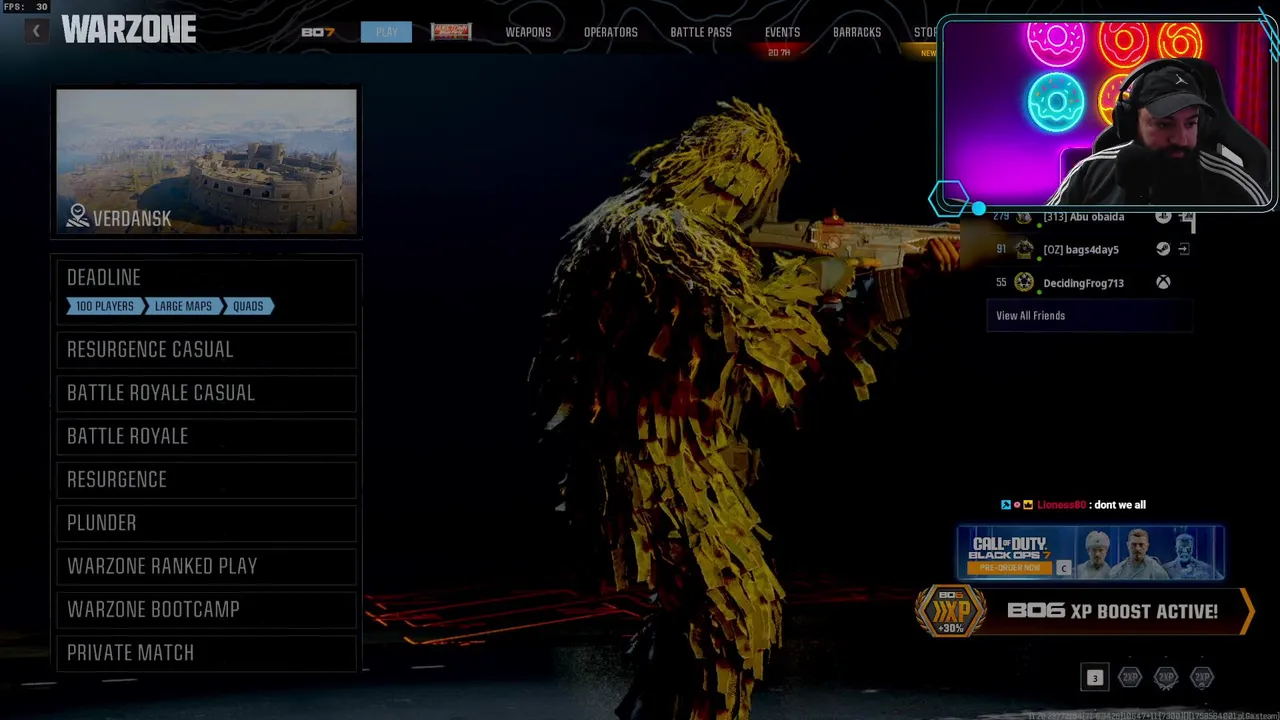Click the key 3 prompt beside tokens
Image resolution: width=1280 pixels, height=720 pixels.
pyautogui.click(x=1094, y=678)
